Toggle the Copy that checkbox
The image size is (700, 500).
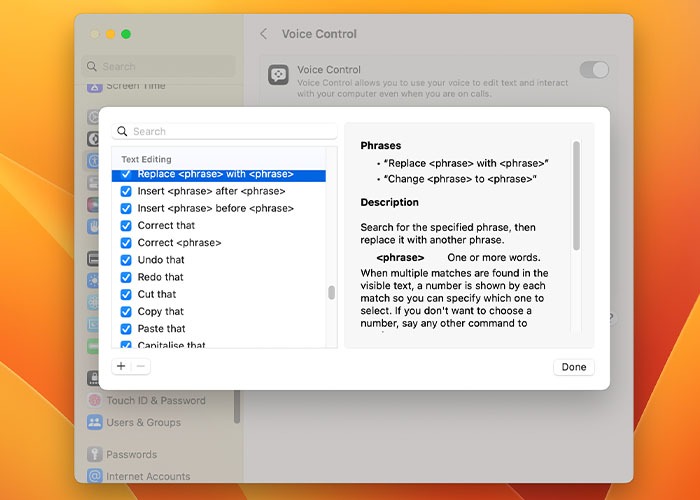click(x=126, y=312)
